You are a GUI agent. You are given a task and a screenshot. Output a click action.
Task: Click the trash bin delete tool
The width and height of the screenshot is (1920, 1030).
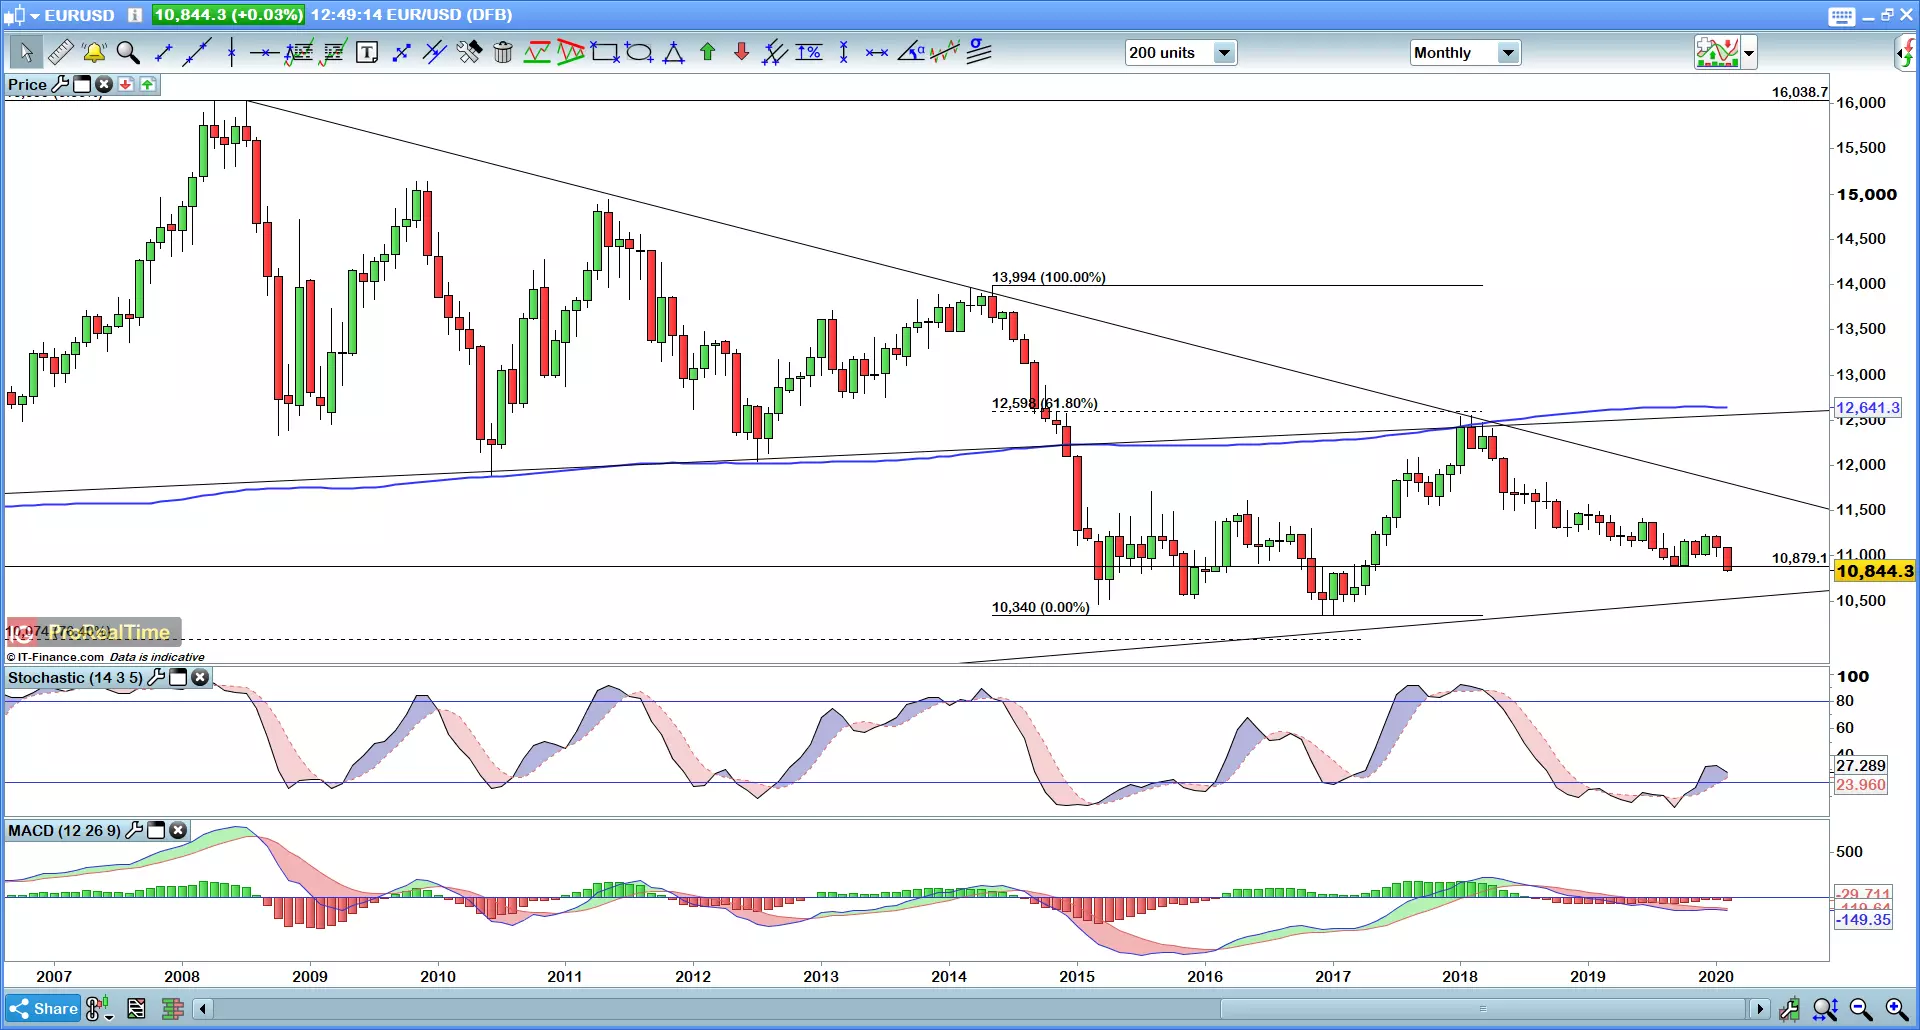coord(503,52)
